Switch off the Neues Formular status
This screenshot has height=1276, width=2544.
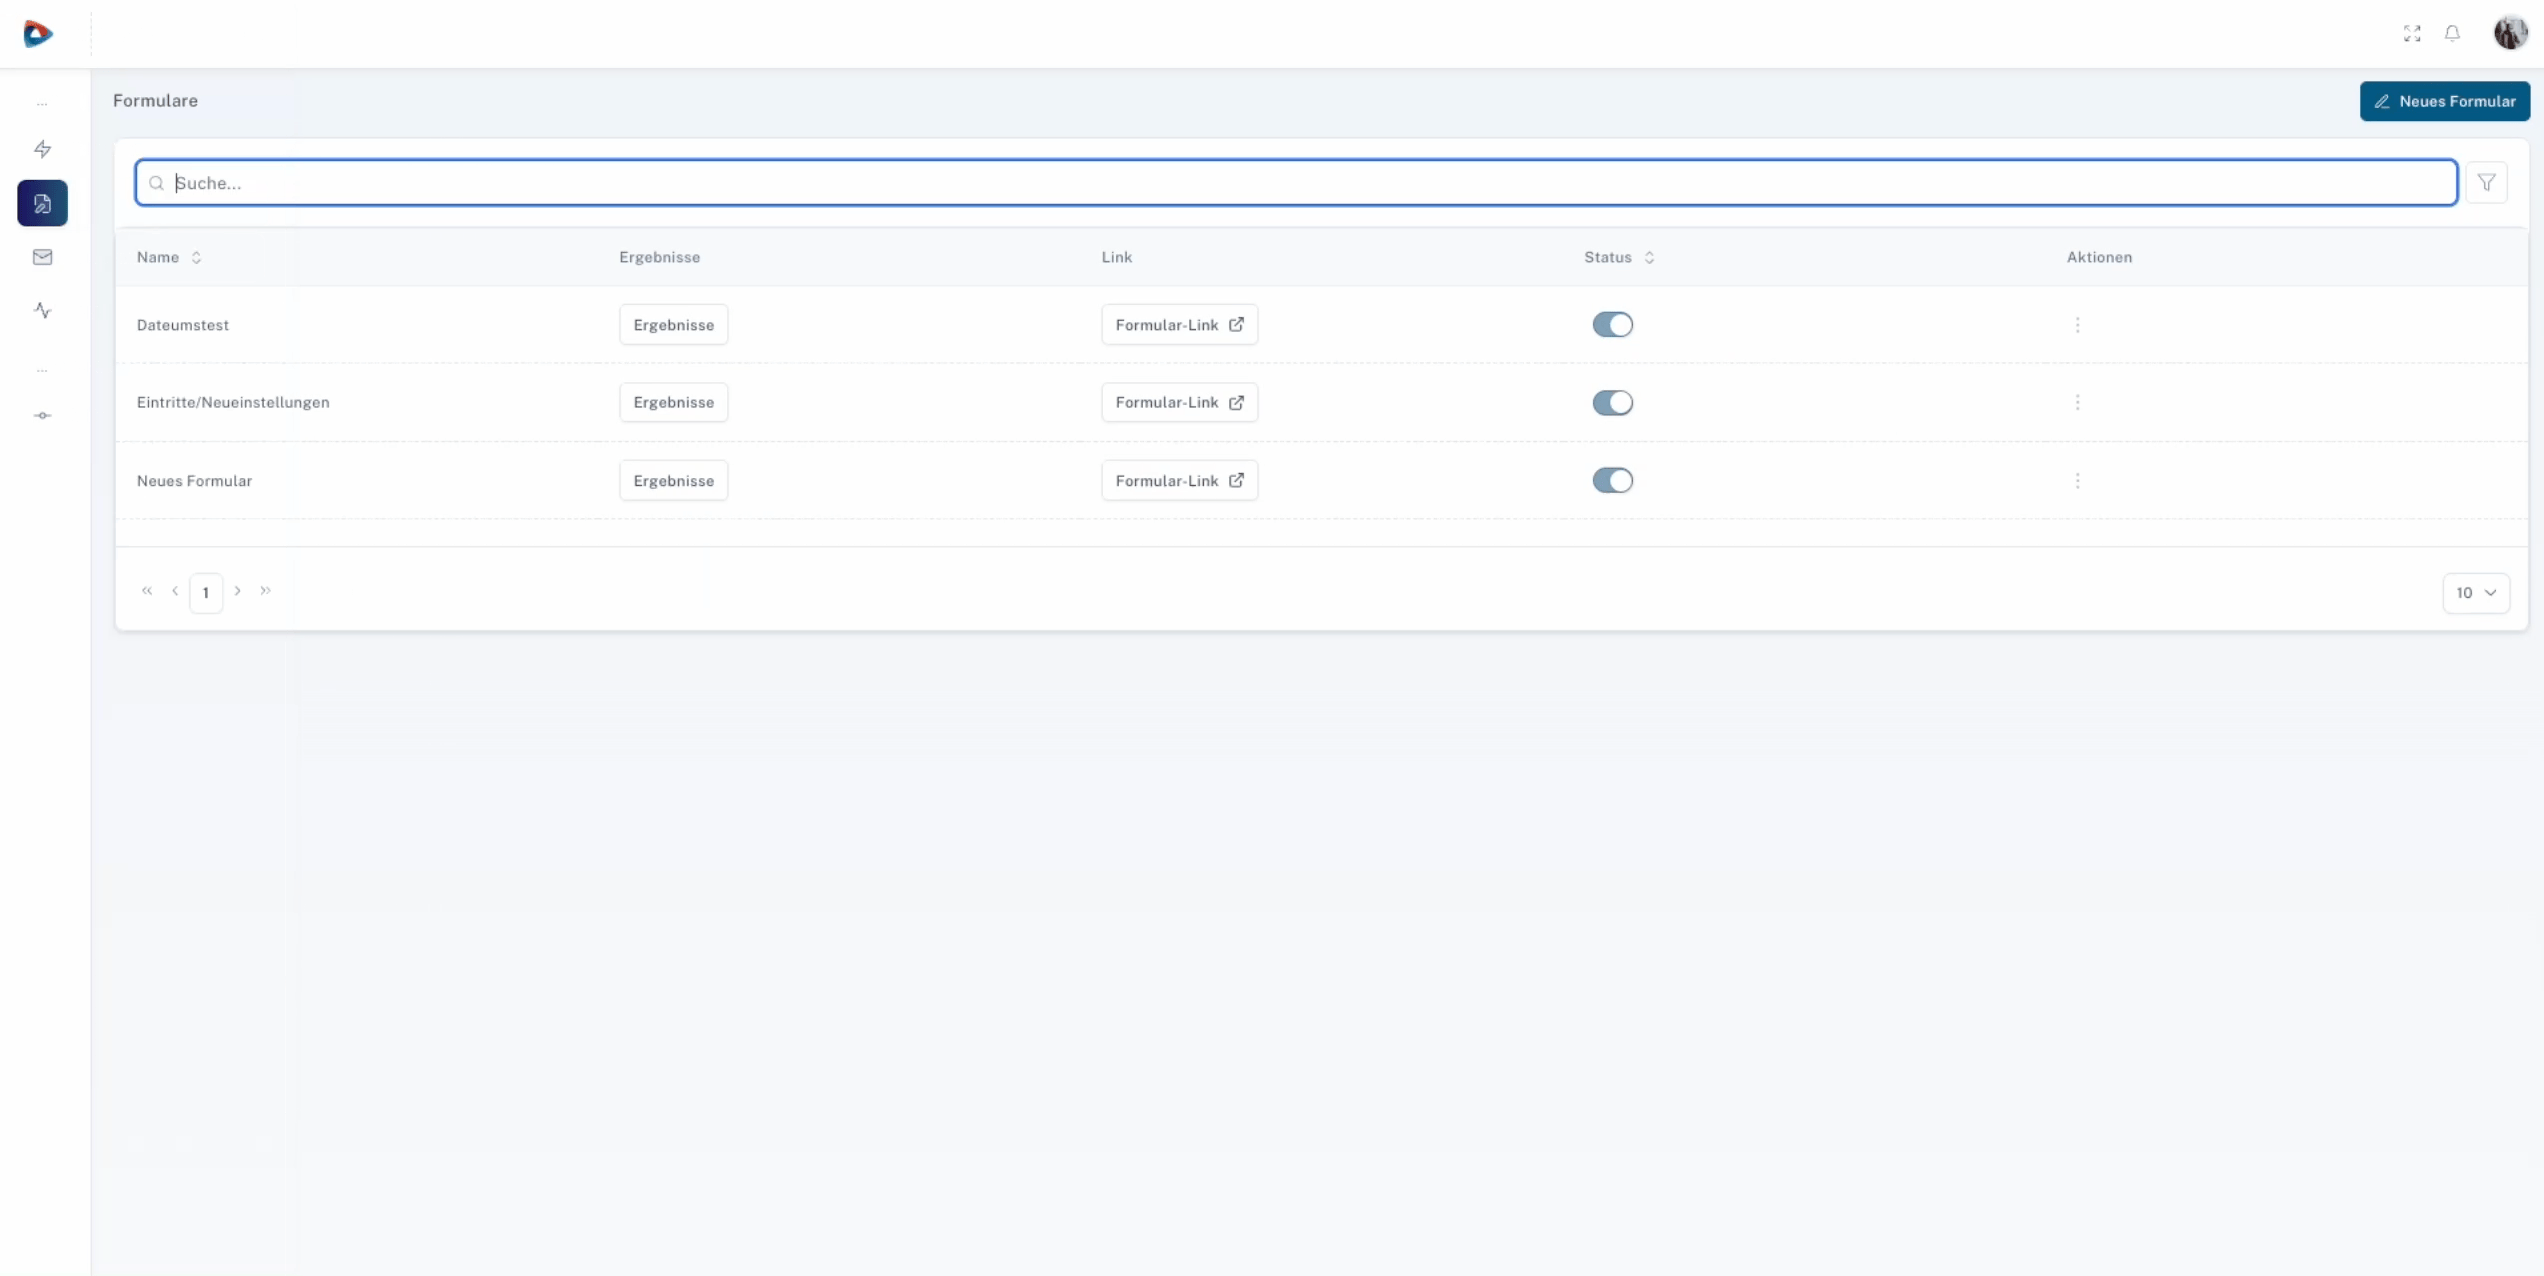[x=1612, y=481]
